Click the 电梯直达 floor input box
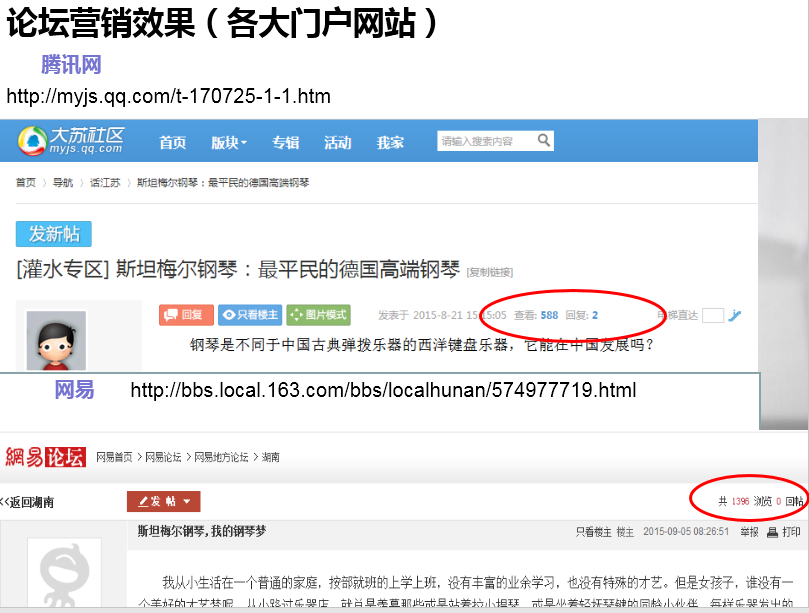The height and width of the screenshot is (613, 809). coord(713,315)
